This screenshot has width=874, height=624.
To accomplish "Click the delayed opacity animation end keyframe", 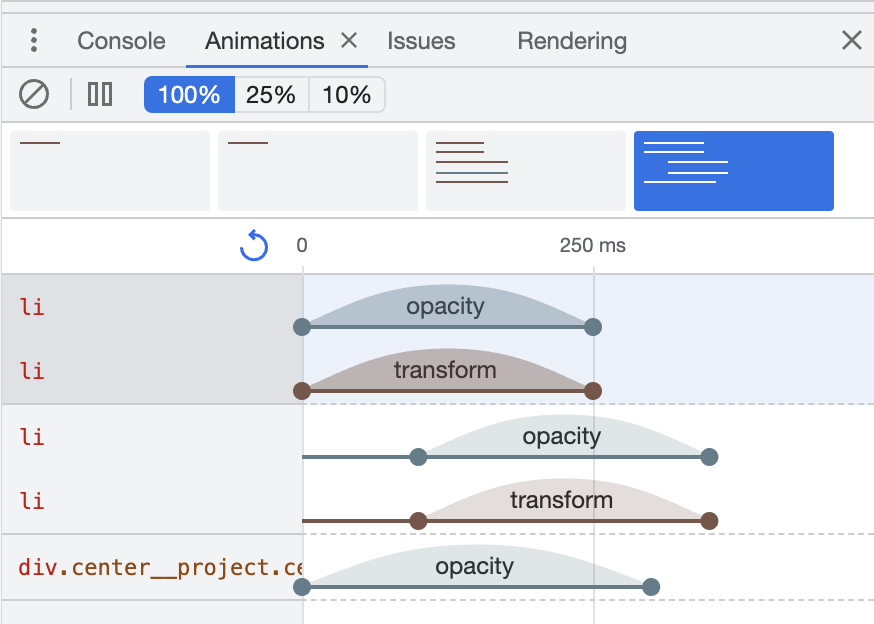I will (710, 457).
